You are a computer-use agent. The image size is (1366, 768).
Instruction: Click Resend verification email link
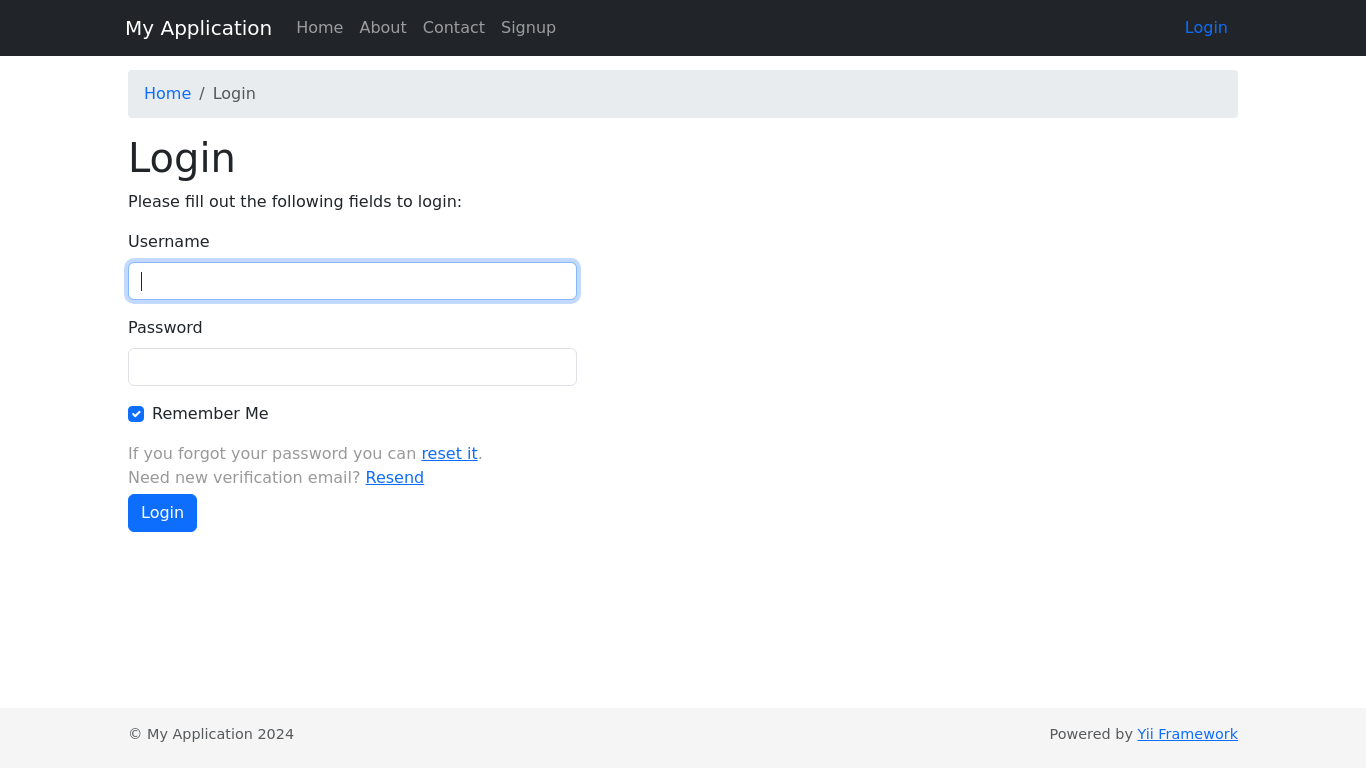coord(394,478)
